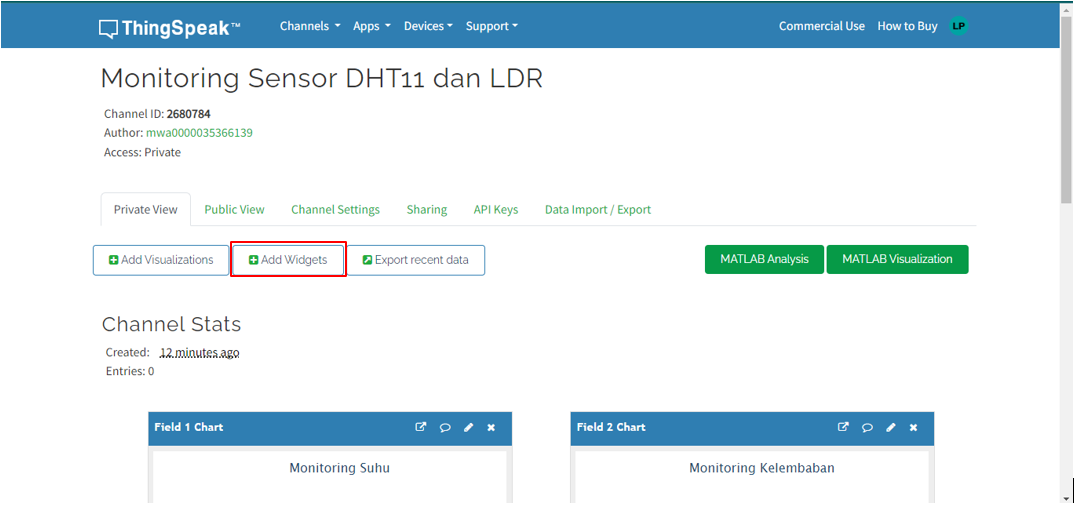Open the LP user avatar menu

click(x=958, y=26)
